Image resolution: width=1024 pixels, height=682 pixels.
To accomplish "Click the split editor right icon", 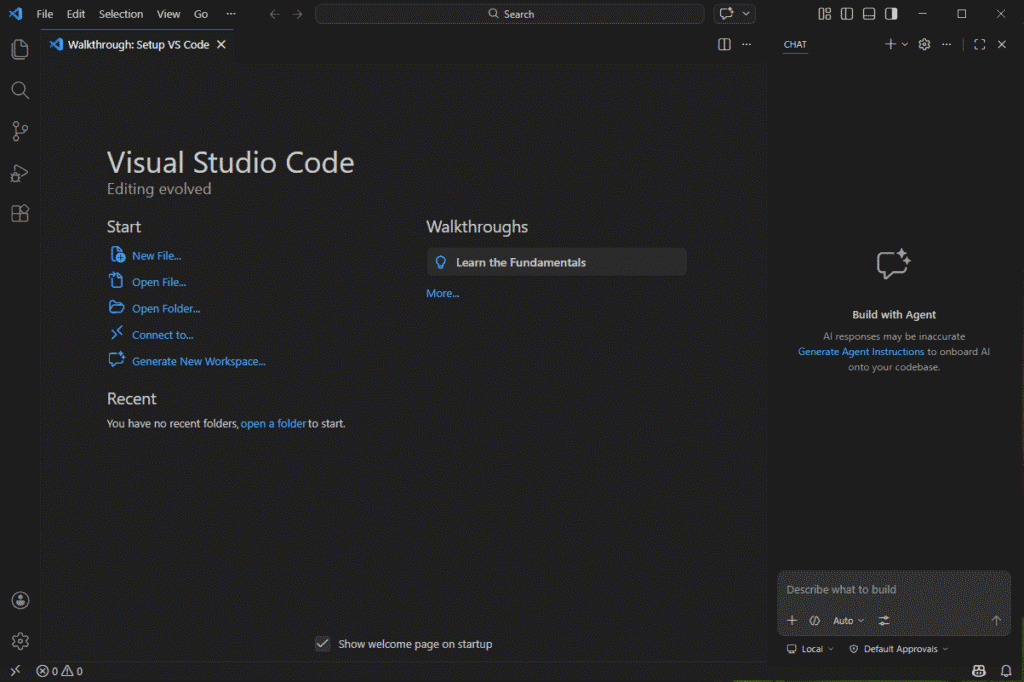I will coord(724,44).
